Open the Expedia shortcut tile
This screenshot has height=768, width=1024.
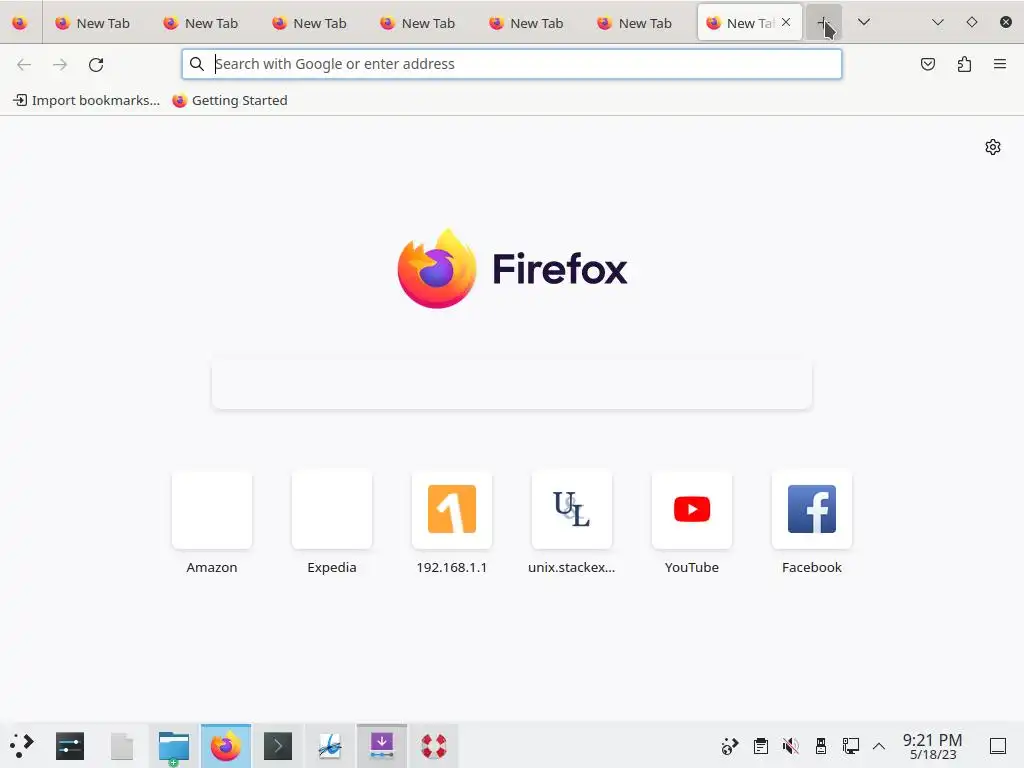[x=332, y=522]
